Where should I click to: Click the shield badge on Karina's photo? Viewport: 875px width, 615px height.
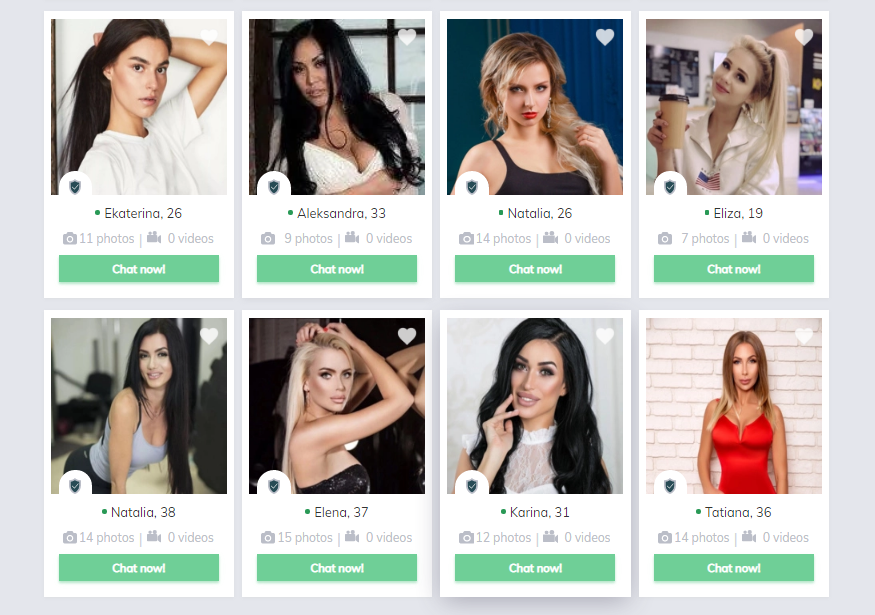[472, 486]
